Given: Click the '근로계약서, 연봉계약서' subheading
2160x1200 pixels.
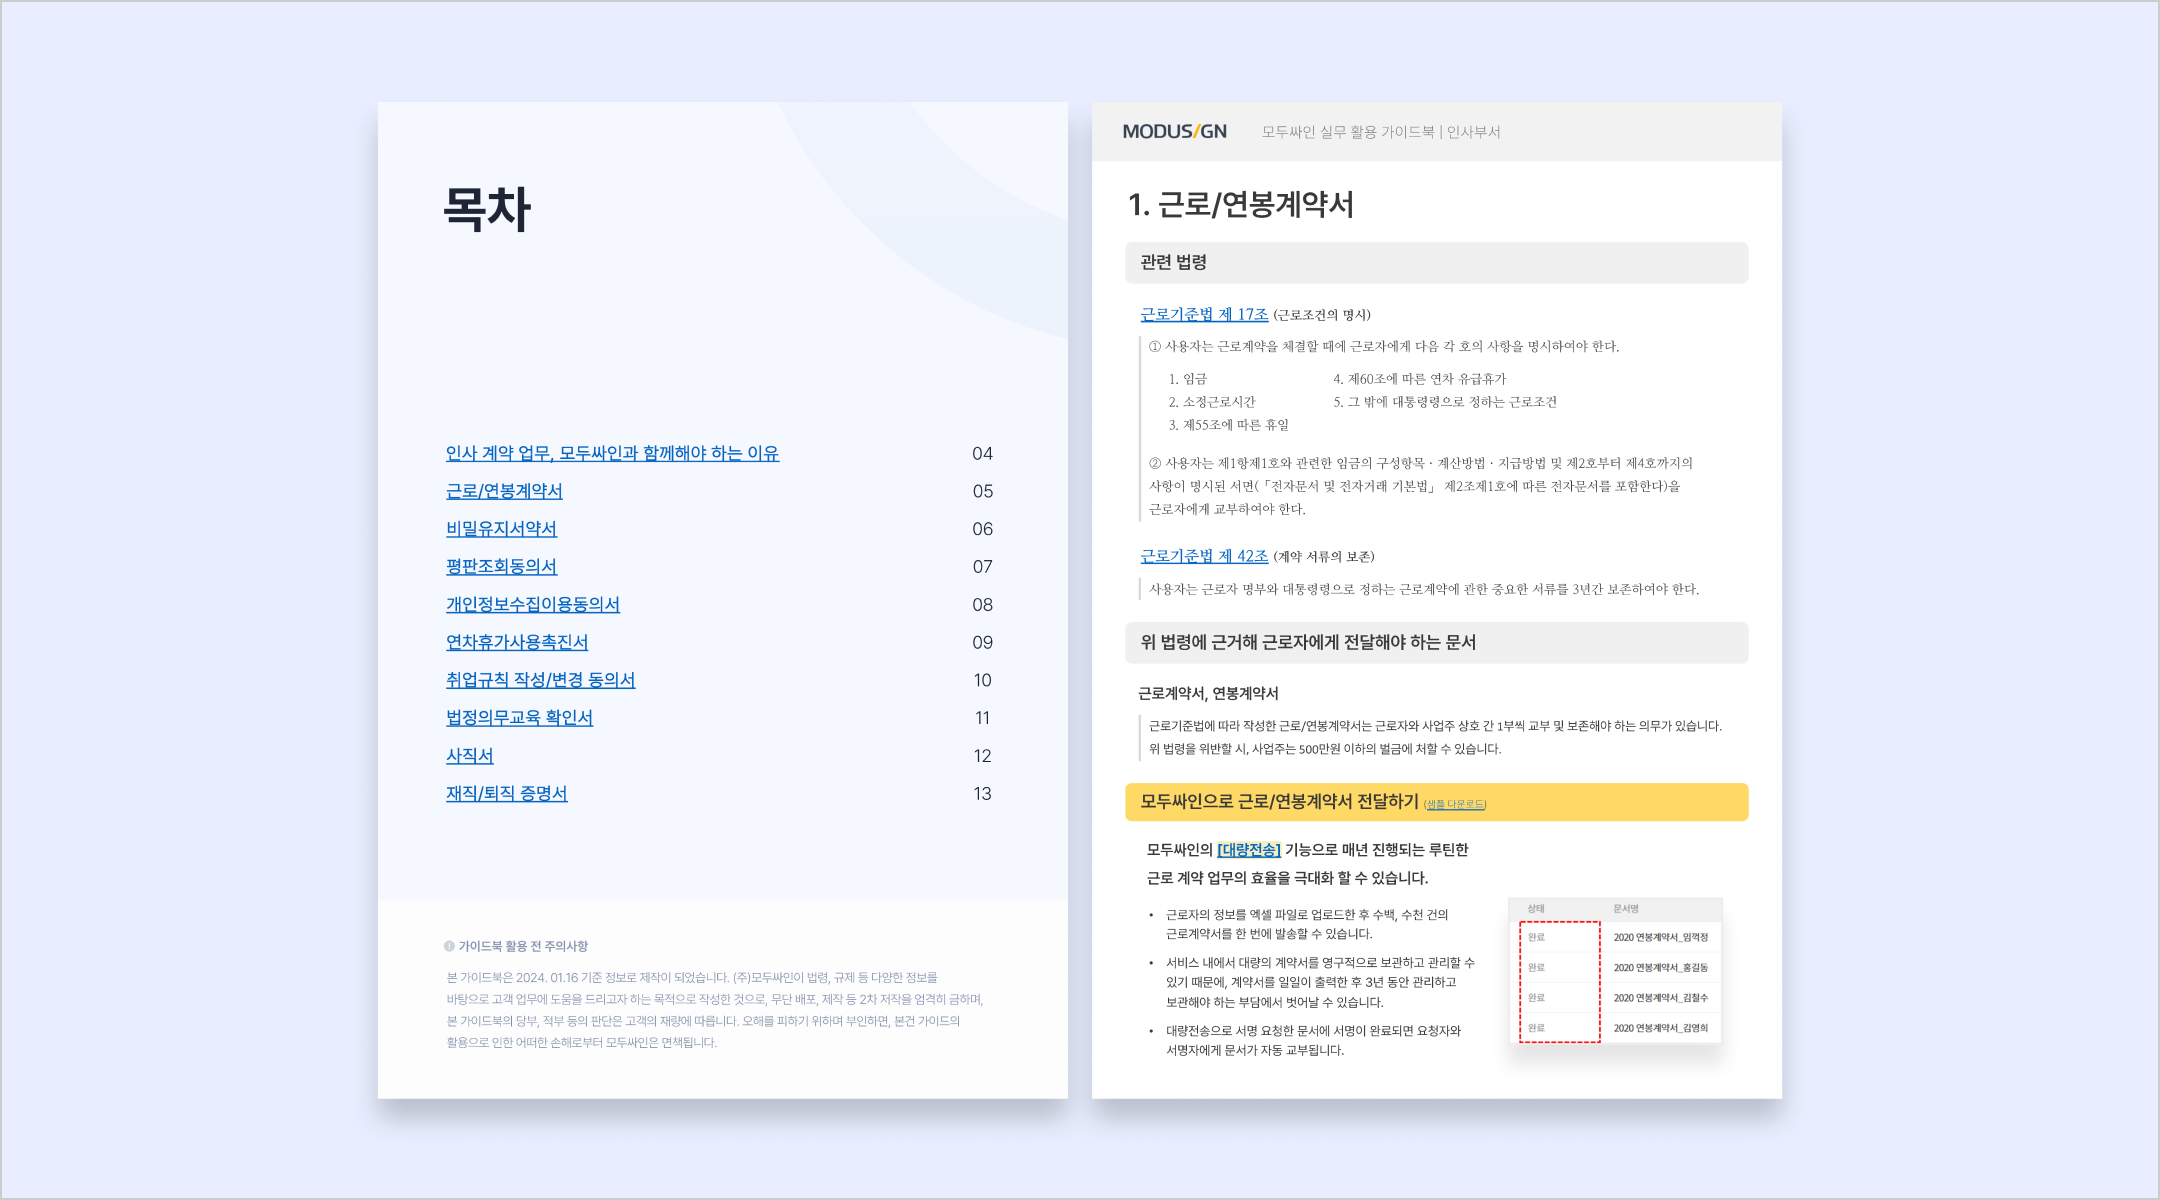Looking at the screenshot, I should [x=1208, y=694].
